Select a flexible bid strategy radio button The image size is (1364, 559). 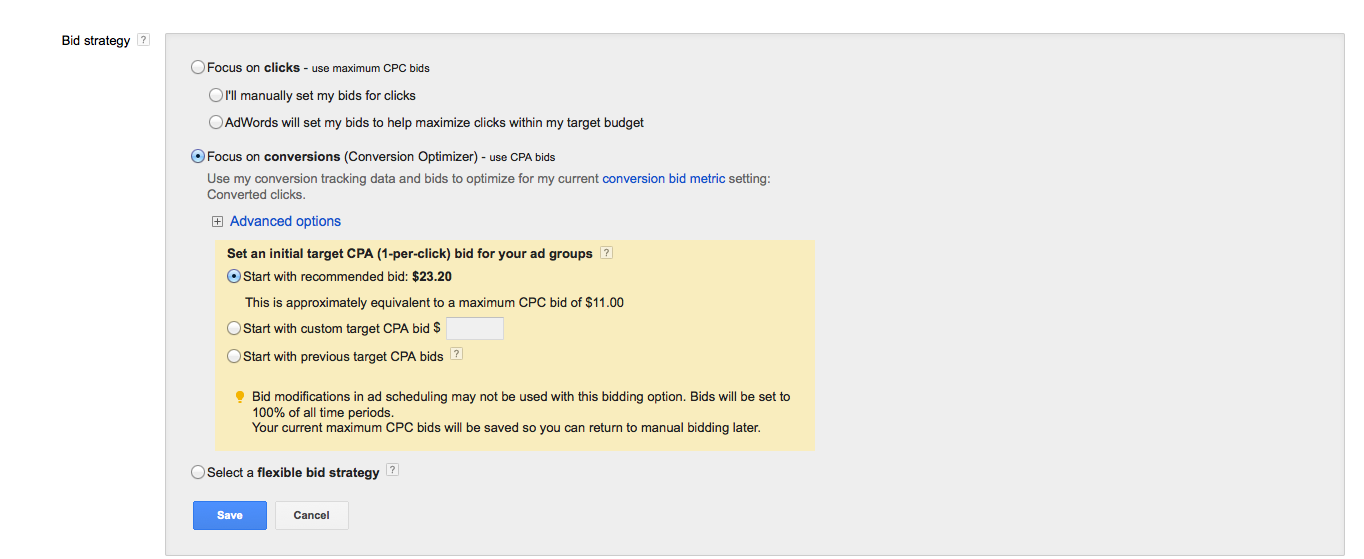coord(198,472)
